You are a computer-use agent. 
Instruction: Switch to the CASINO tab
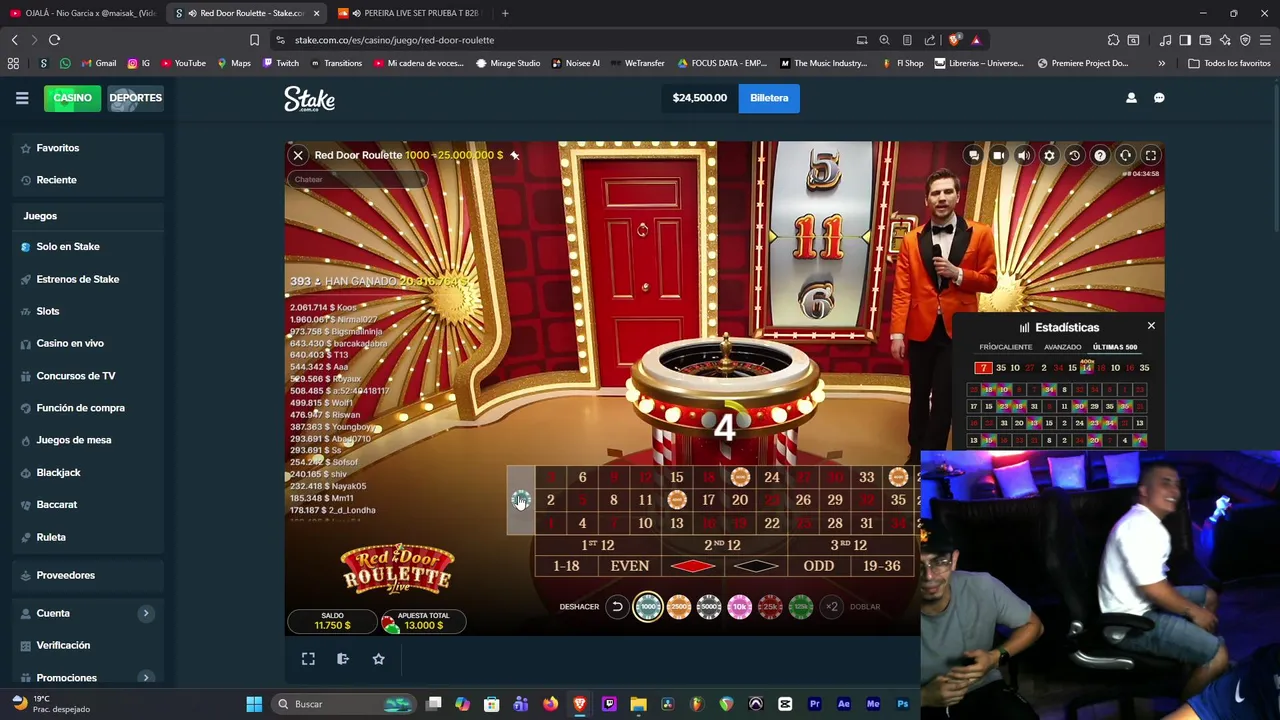72,98
